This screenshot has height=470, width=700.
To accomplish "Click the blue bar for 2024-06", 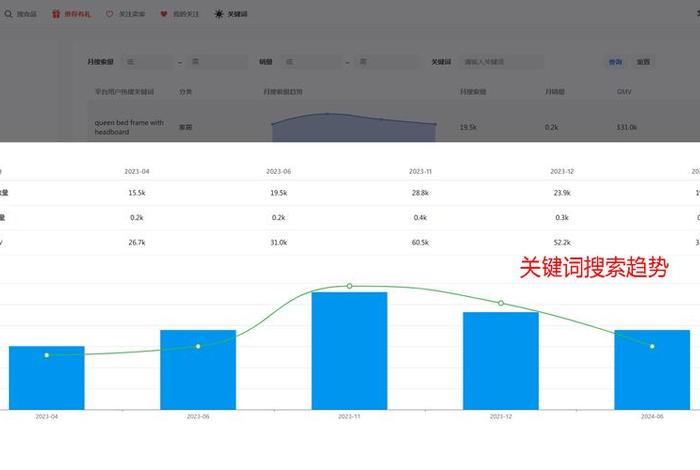I will click(x=652, y=370).
